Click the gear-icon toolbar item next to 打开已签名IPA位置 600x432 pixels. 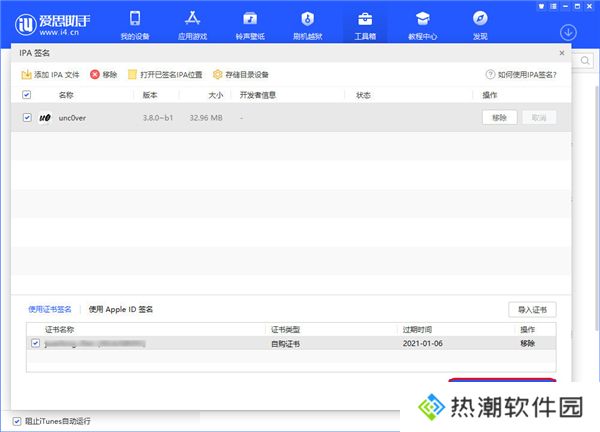coord(241,75)
